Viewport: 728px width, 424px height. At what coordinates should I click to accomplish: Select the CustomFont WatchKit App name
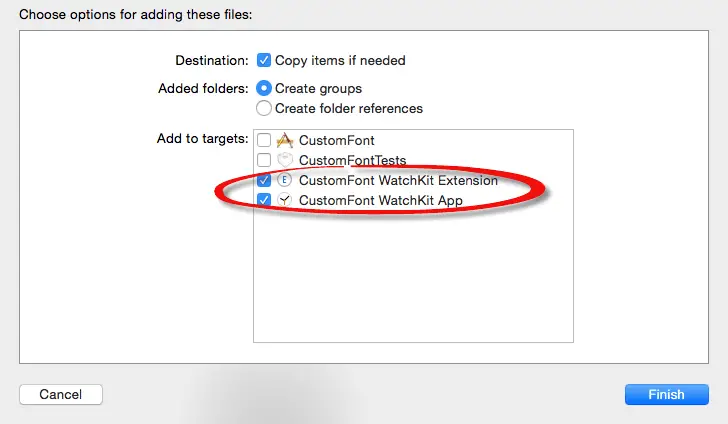[381, 200]
